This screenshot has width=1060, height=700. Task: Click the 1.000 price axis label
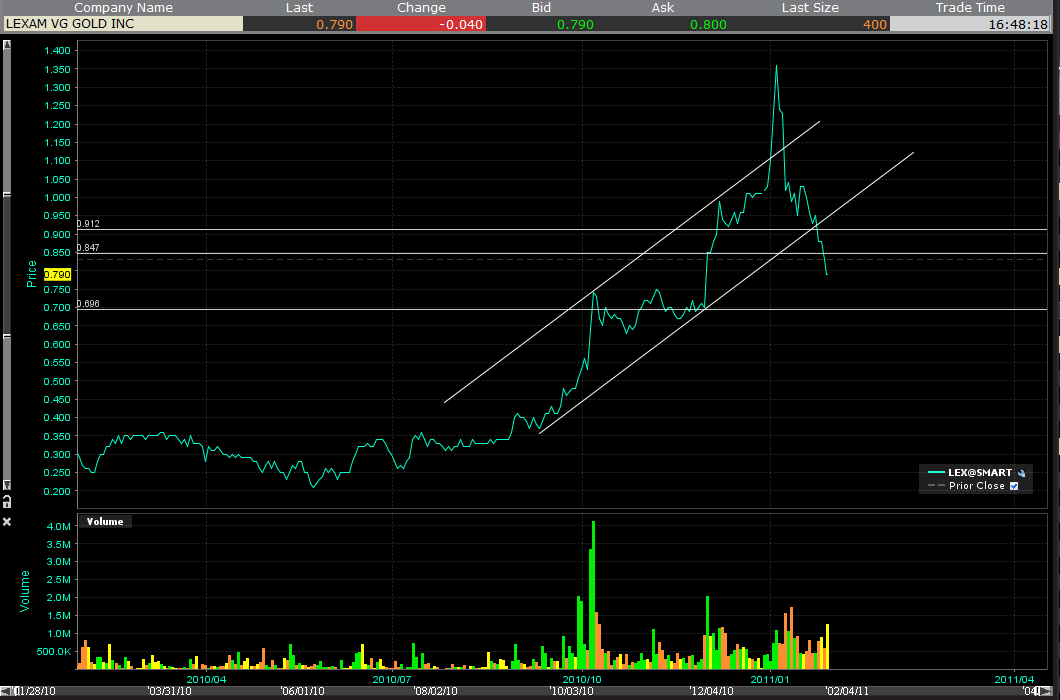coord(57,197)
